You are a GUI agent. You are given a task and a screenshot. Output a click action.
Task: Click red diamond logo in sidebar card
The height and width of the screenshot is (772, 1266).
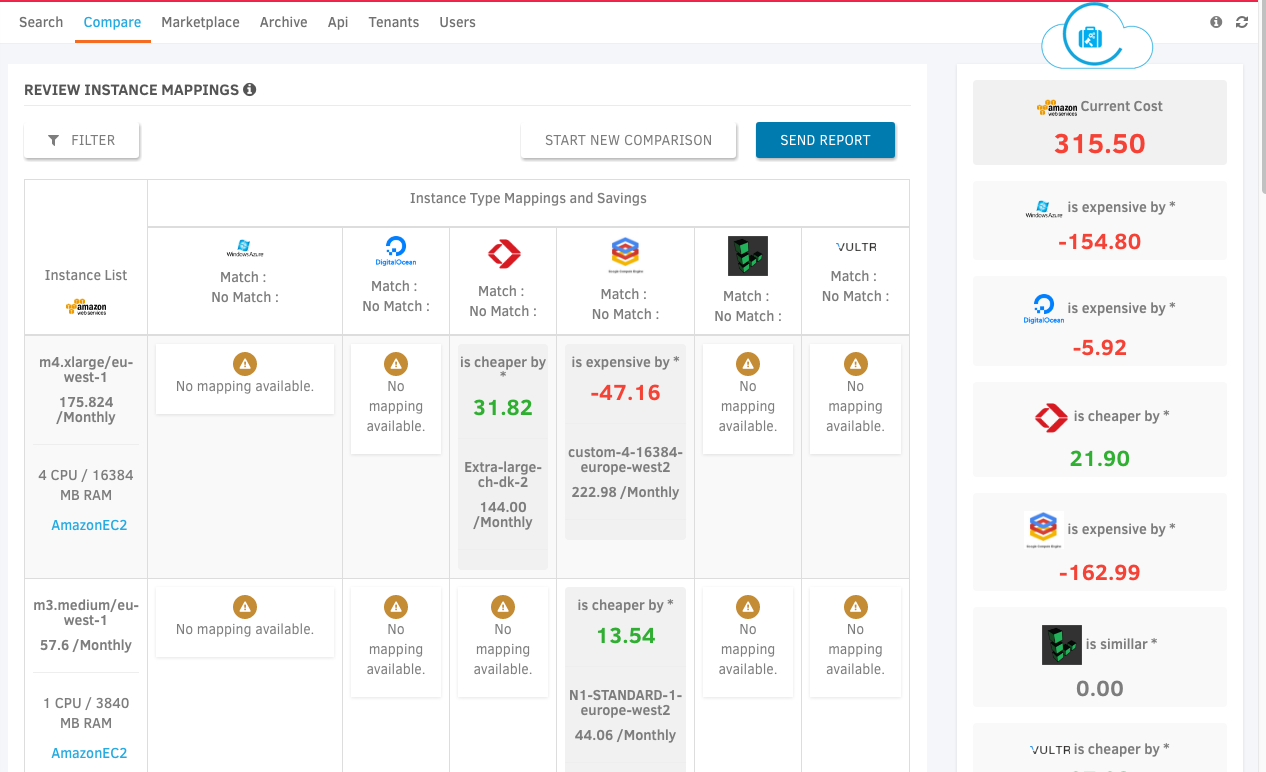coord(1051,418)
